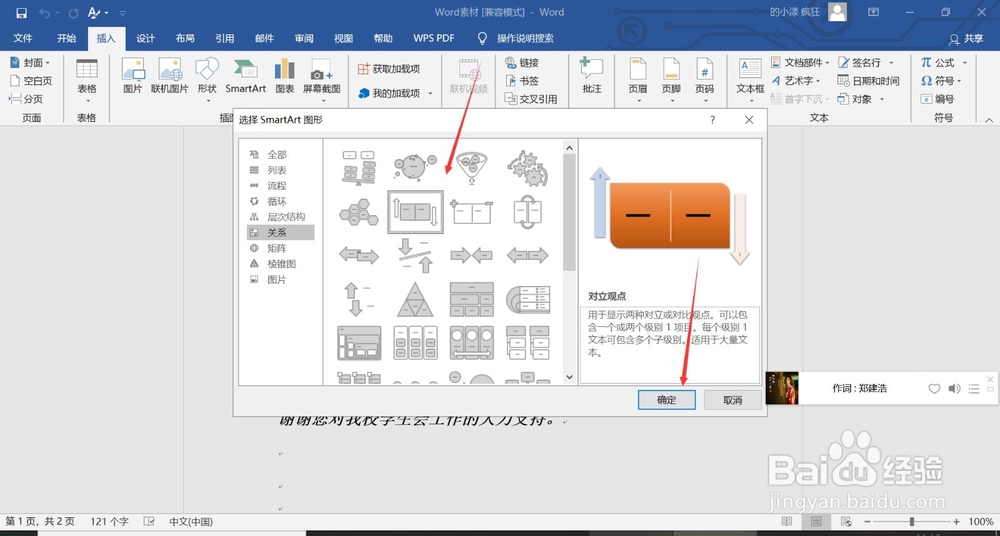1000x536 pixels.
Task: Mute via speaker icon on music popup
Action: (x=954, y=389)
